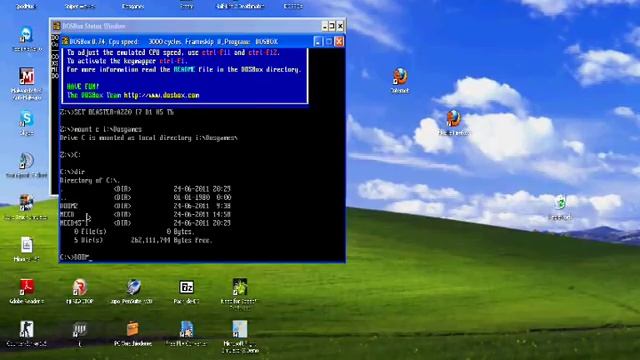Minimize the DOSBox Status Window
Image resolution: width=640 pixels, height=360 pixels.
(324, 26)
